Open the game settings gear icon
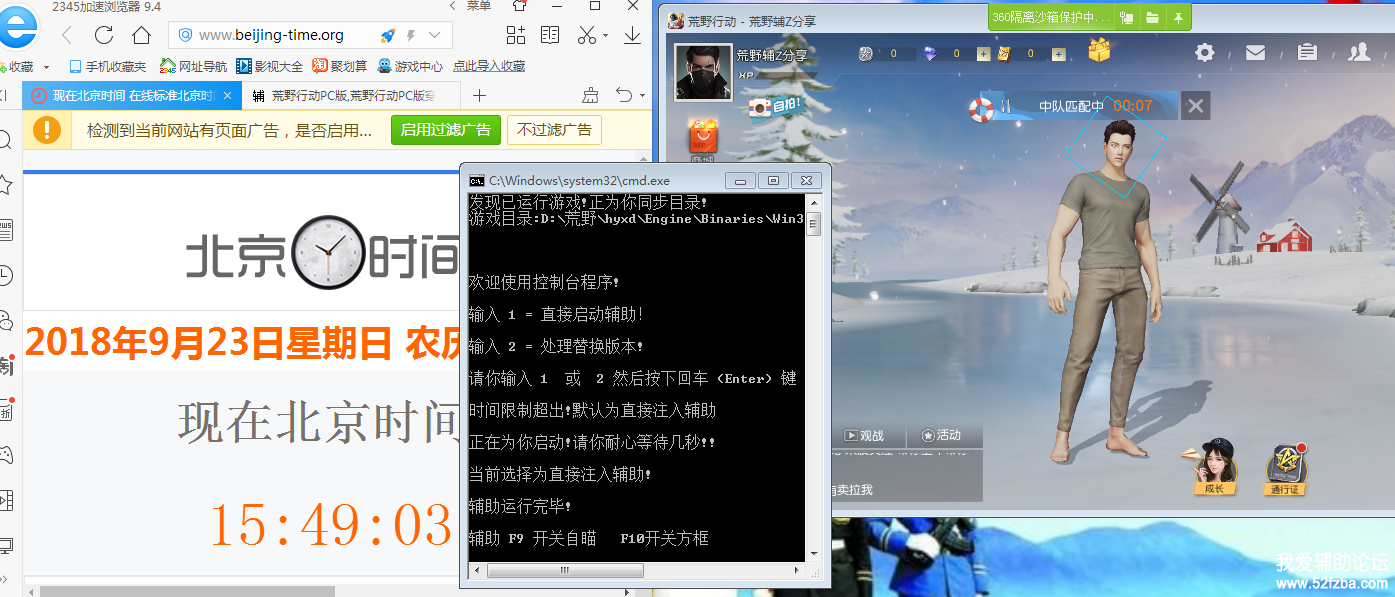Screen dimensions: 1395x597 1205,52
